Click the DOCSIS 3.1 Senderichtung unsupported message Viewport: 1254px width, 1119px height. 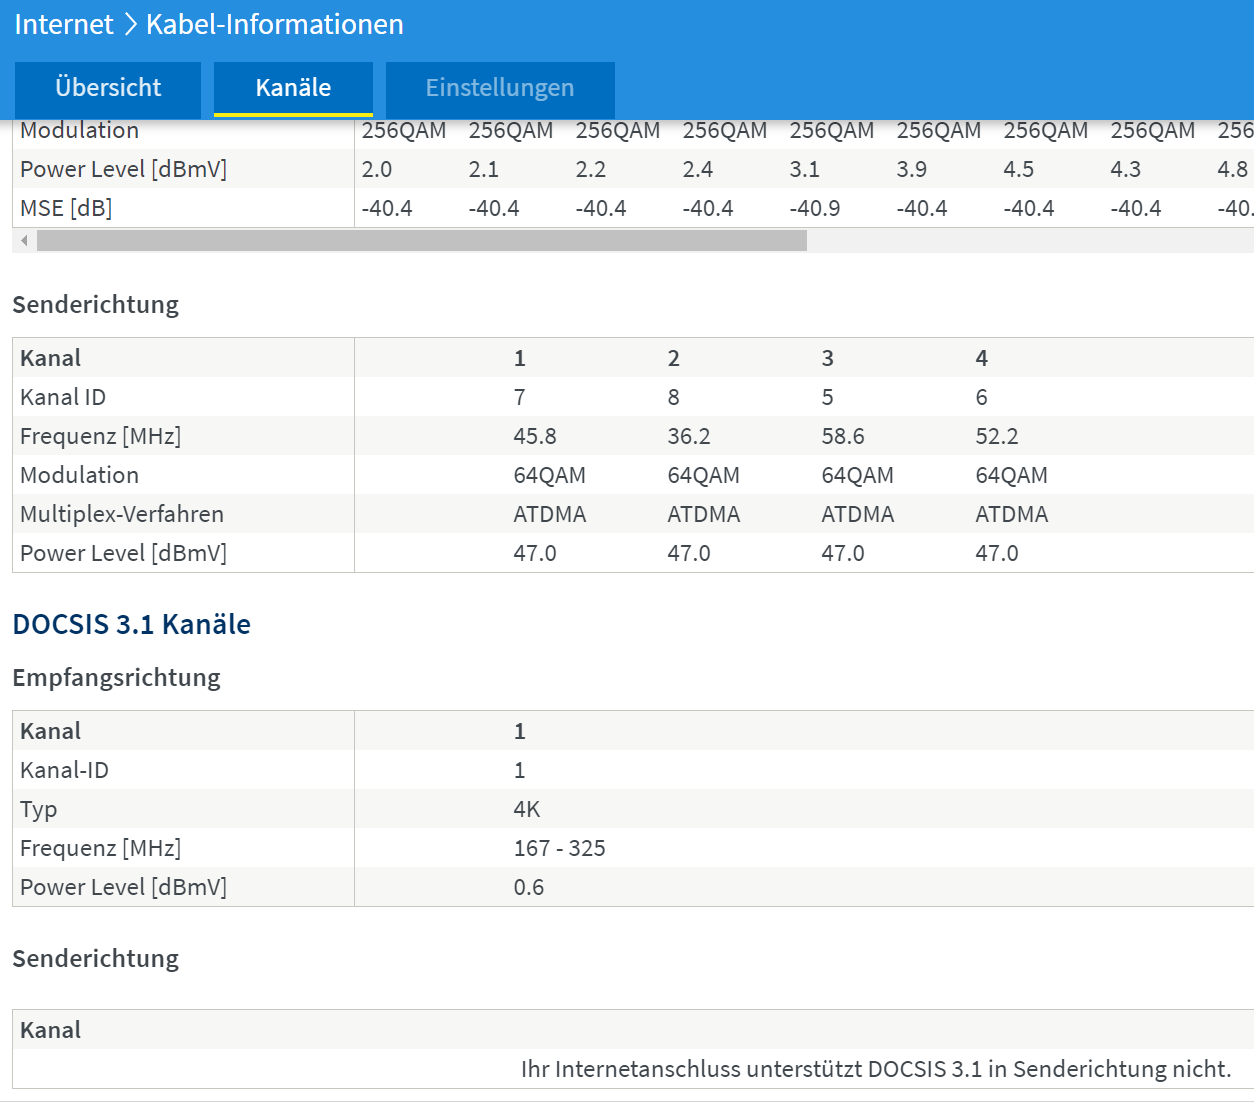(x=876, y=1069)
